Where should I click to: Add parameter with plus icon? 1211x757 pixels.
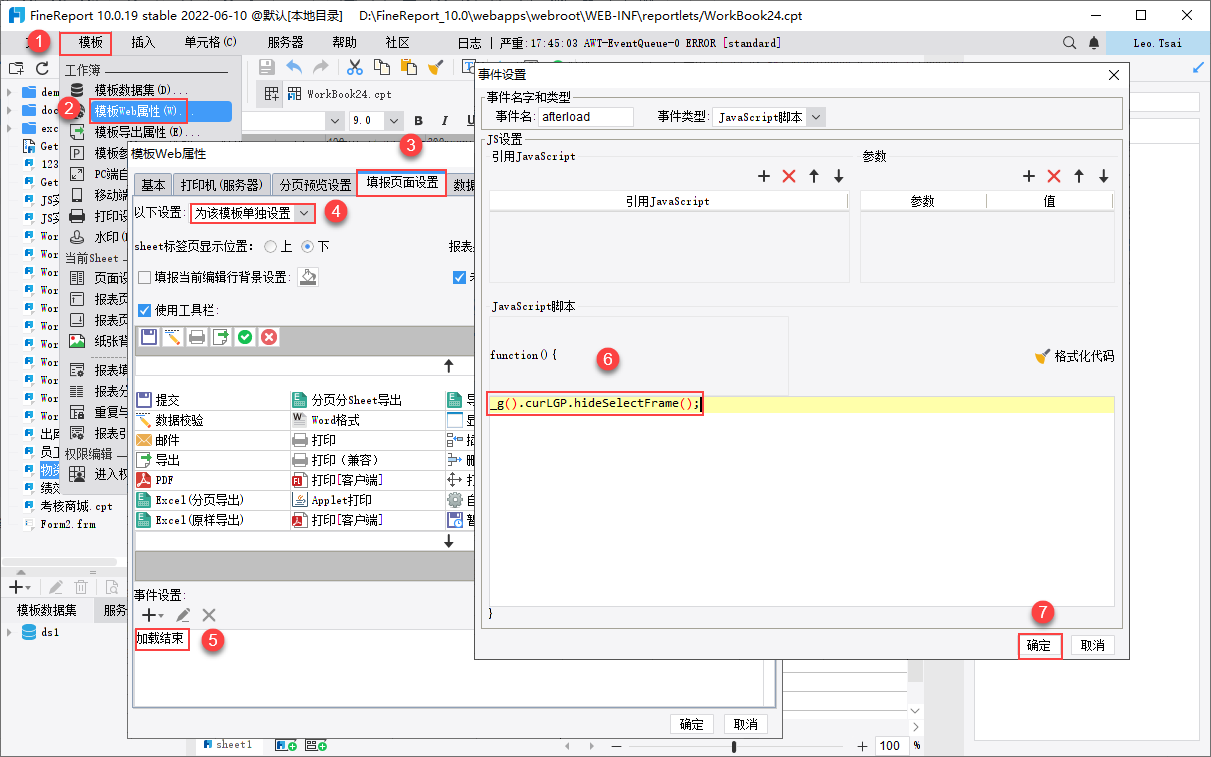point(1029,176)
